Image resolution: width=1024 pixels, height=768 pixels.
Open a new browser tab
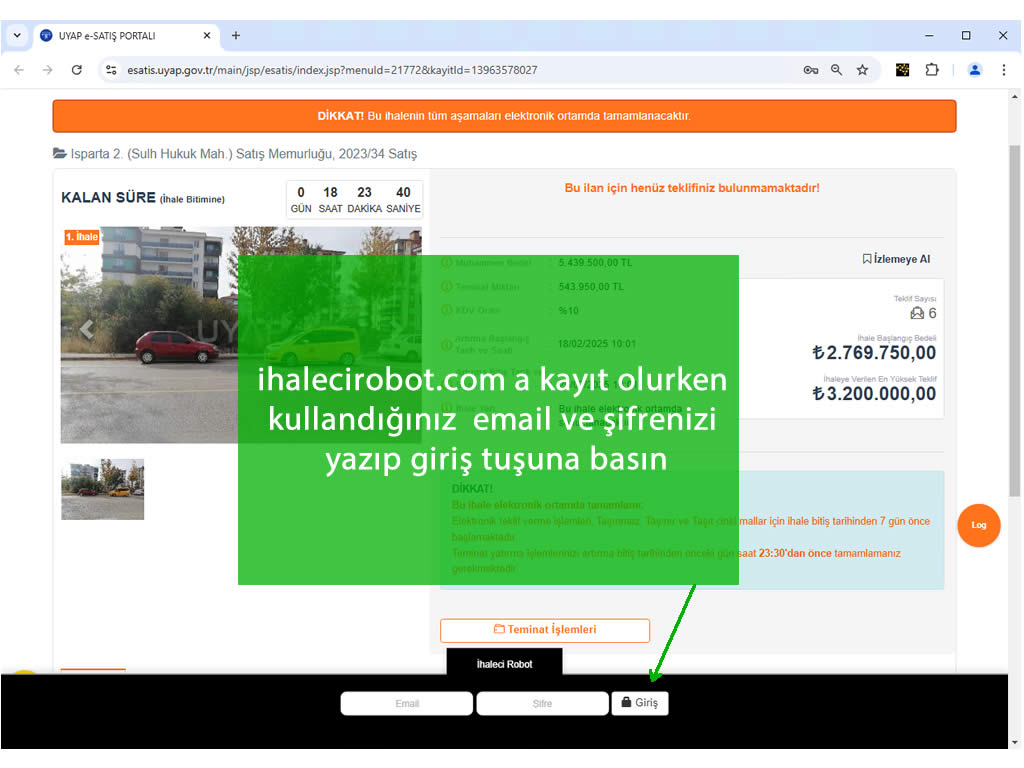[x=236, y=35]
